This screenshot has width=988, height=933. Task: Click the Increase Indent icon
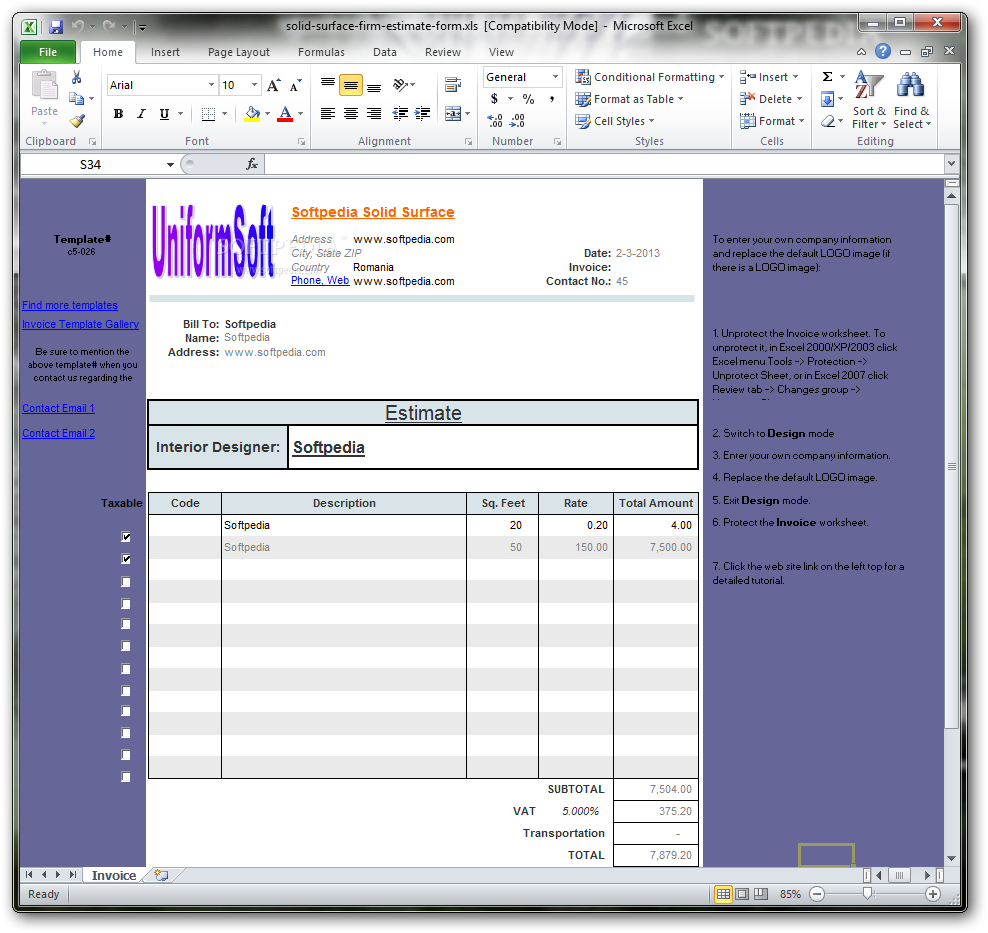click(422, 114)
